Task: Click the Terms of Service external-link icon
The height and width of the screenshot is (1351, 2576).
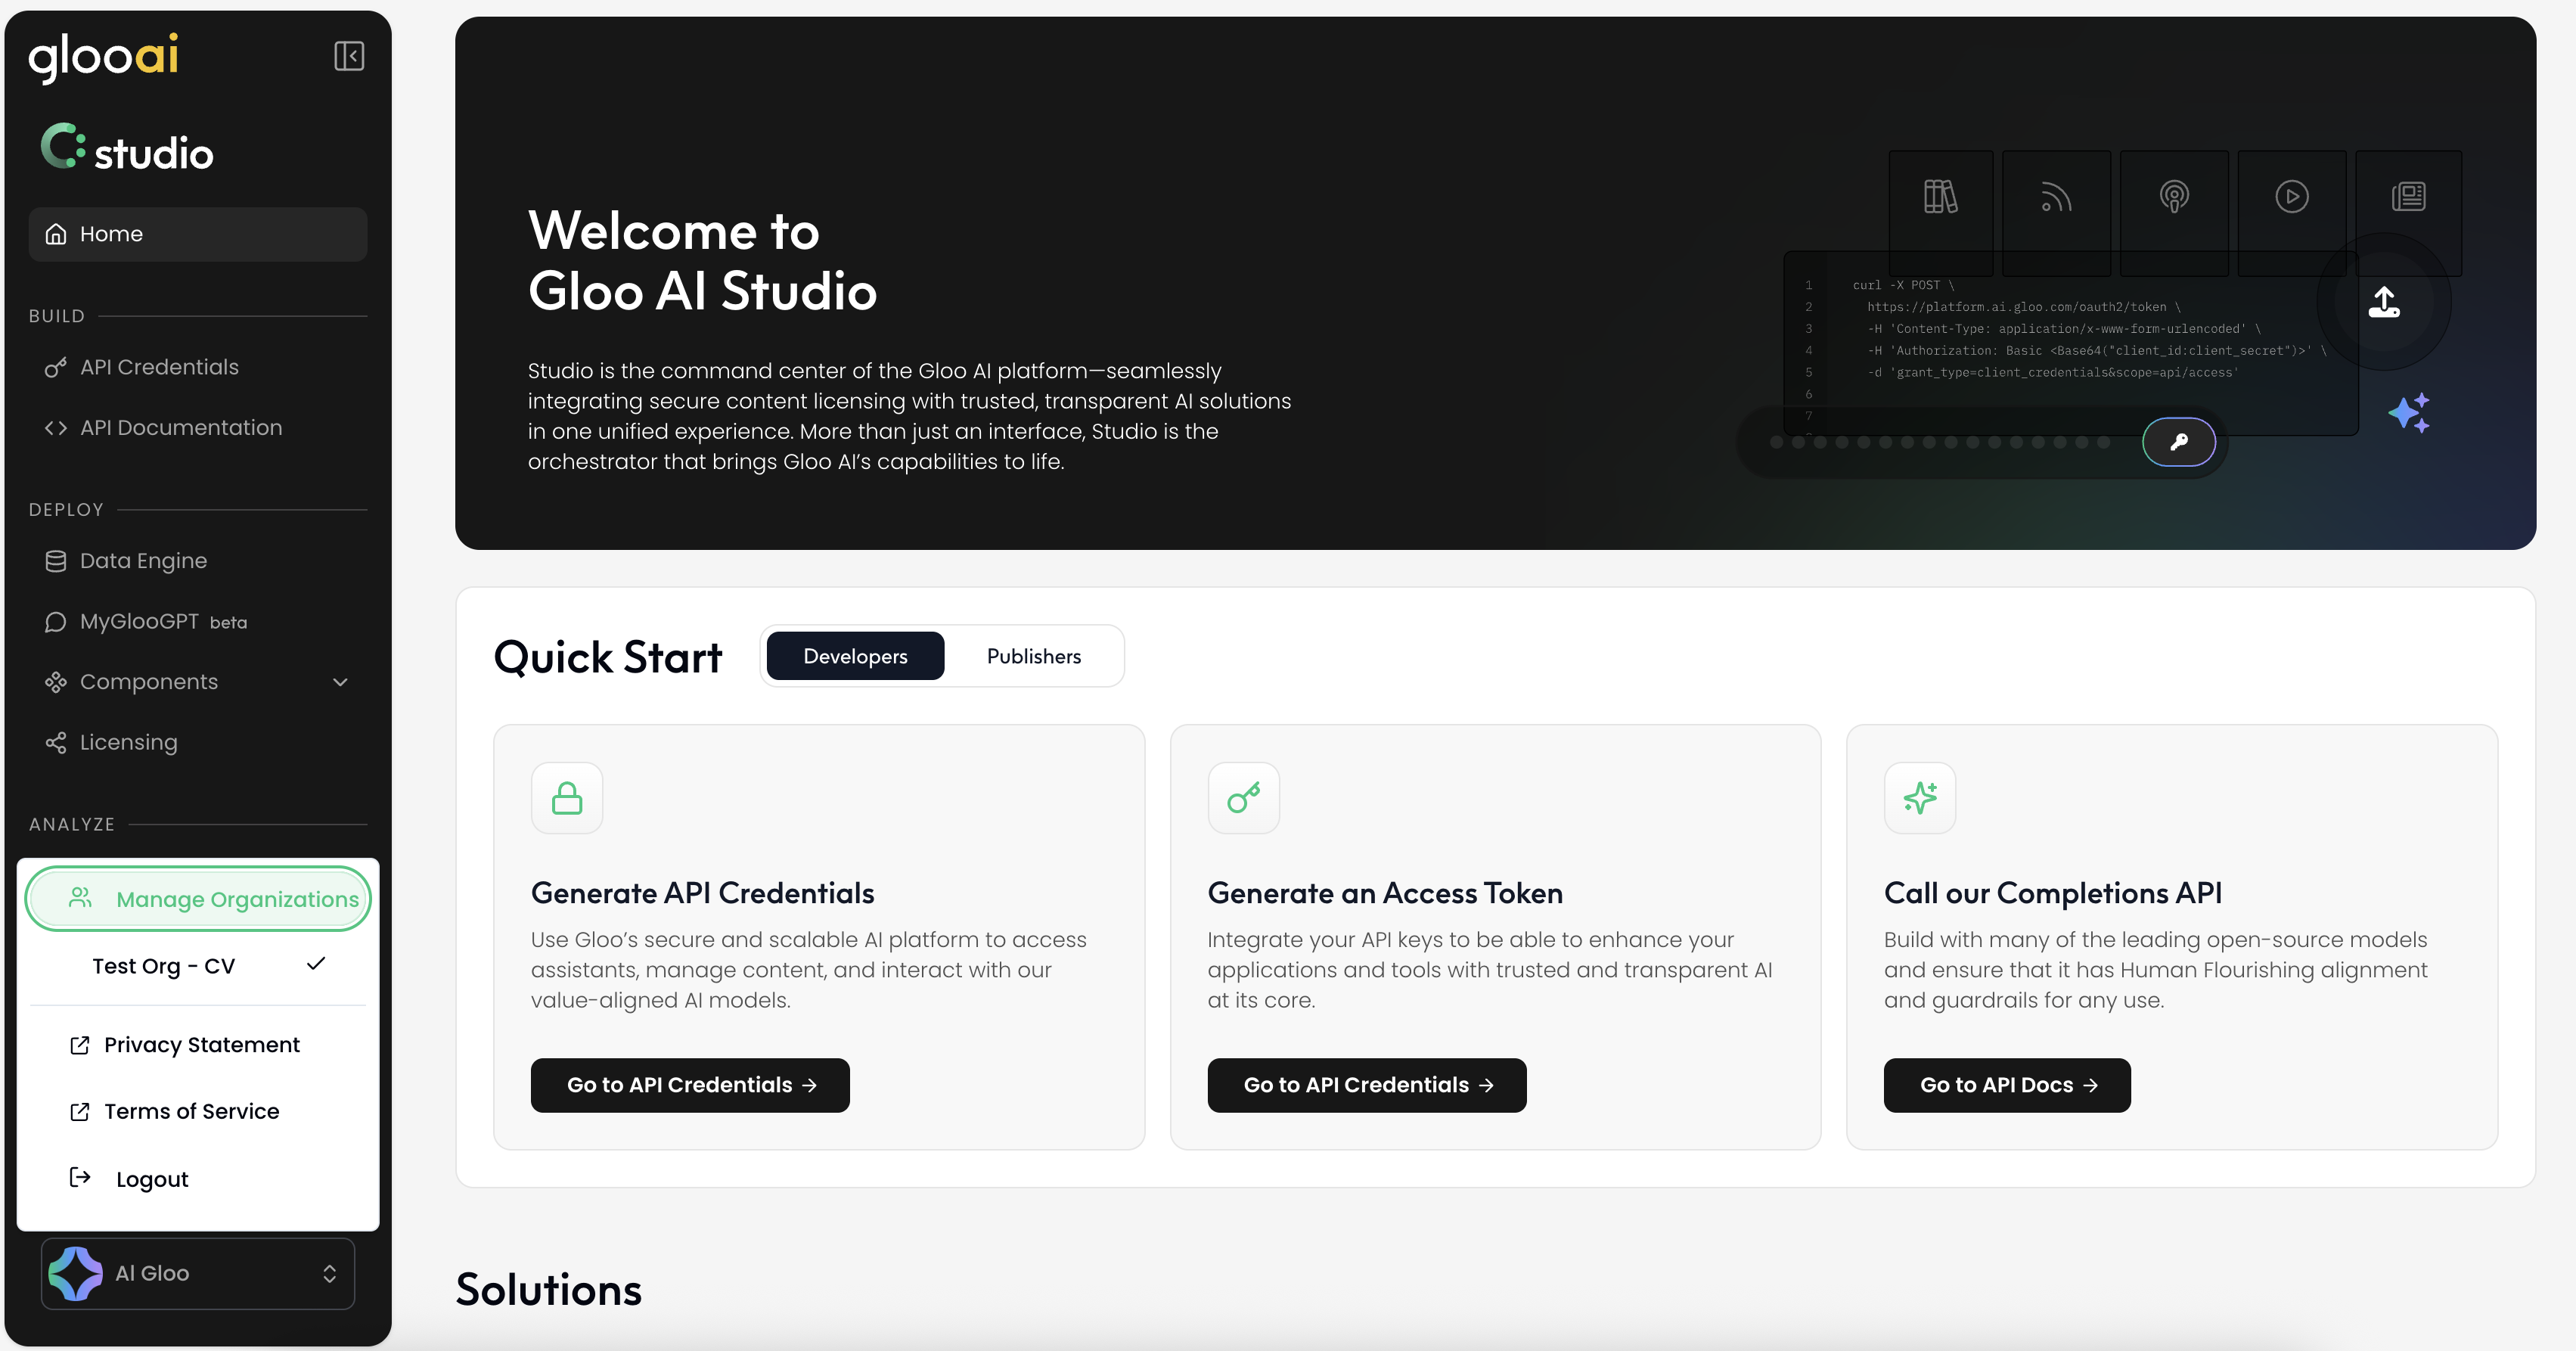Action: (80, 1112)
